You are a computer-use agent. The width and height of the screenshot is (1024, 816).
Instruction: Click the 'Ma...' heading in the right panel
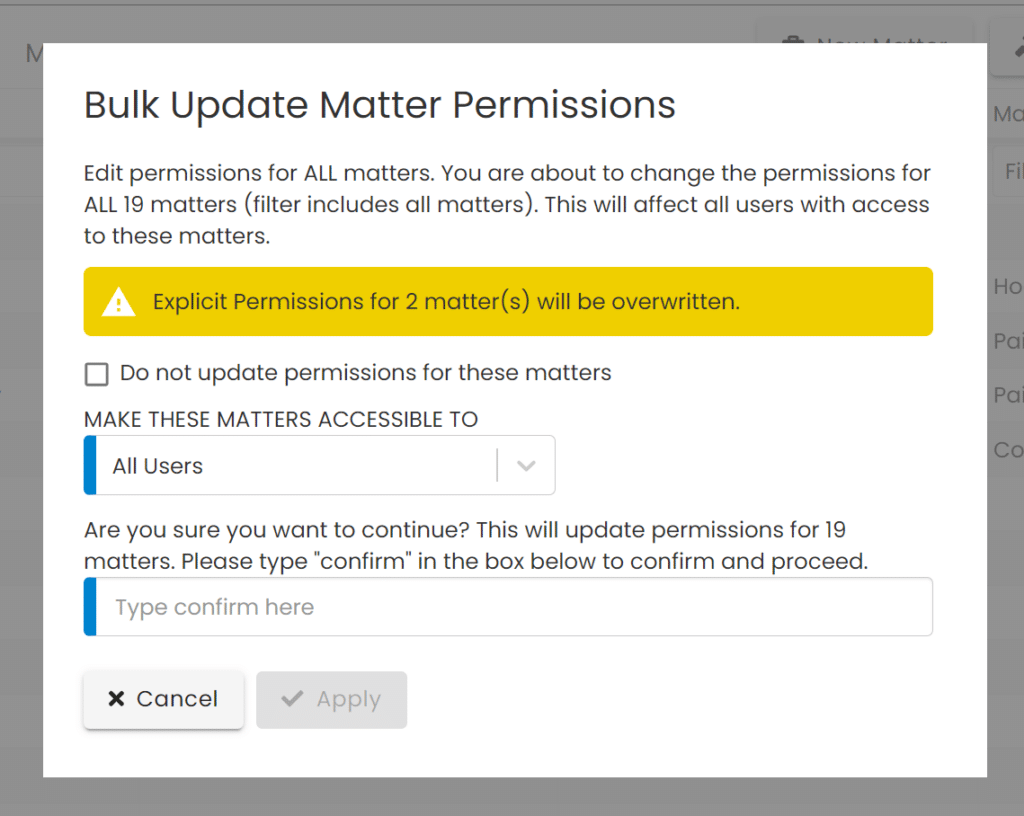tap(1005, 114)
